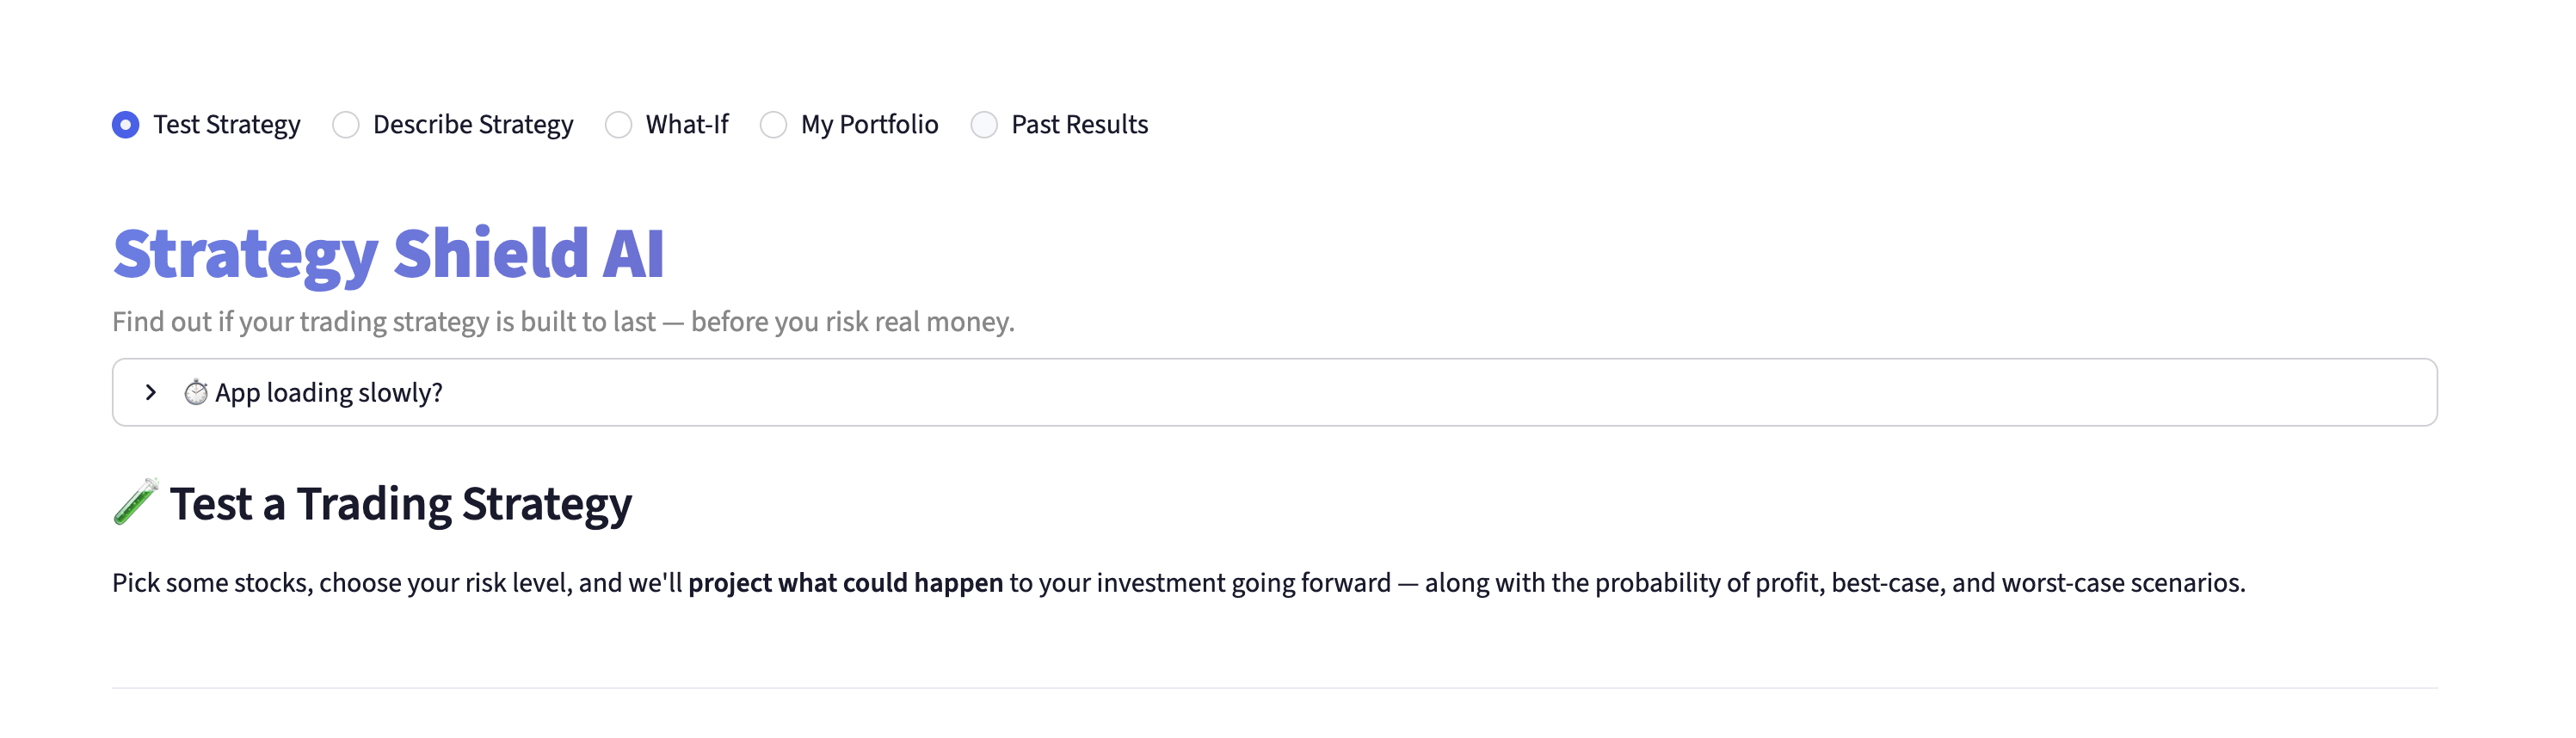This screenshot has height=738, width=2576.
Task: Click the test tube icon
Action: 135,502
